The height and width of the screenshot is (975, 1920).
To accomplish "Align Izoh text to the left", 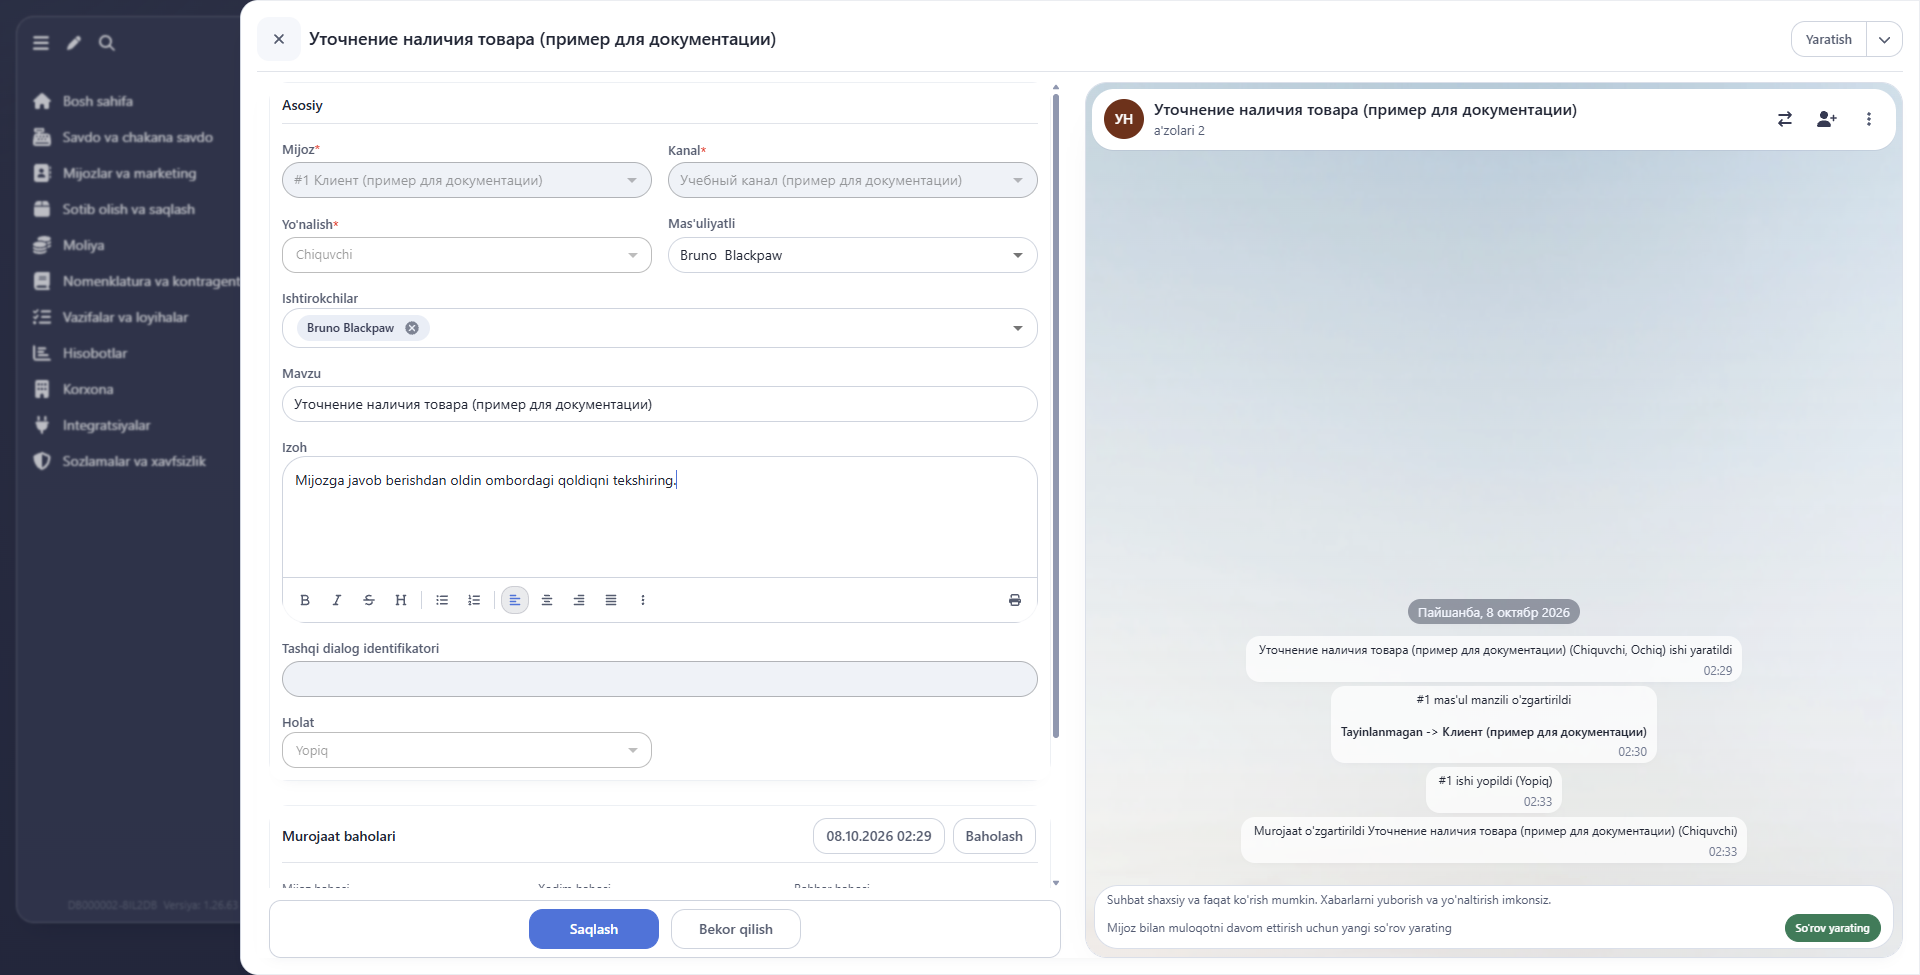I will click(x=515, y=600).
